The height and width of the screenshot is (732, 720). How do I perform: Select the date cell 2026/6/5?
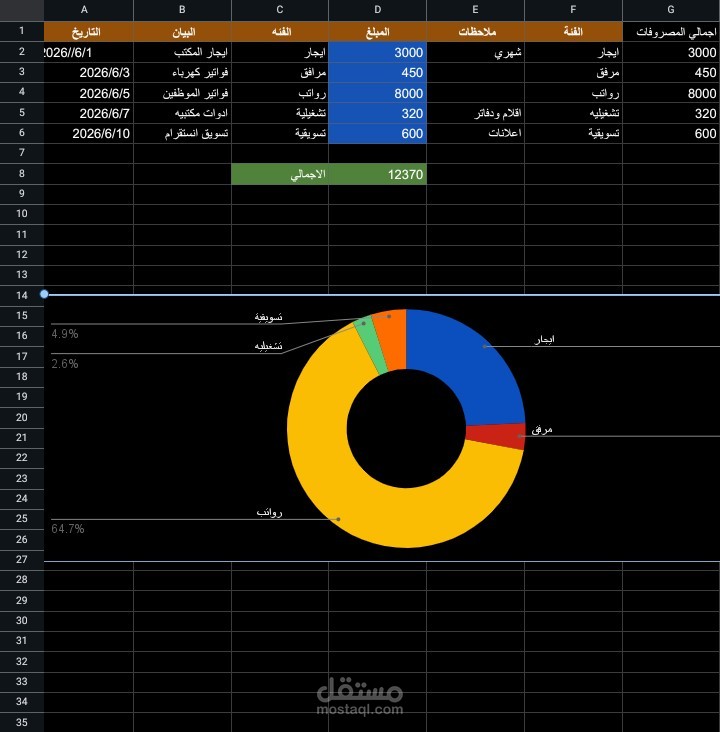[89, 93]
